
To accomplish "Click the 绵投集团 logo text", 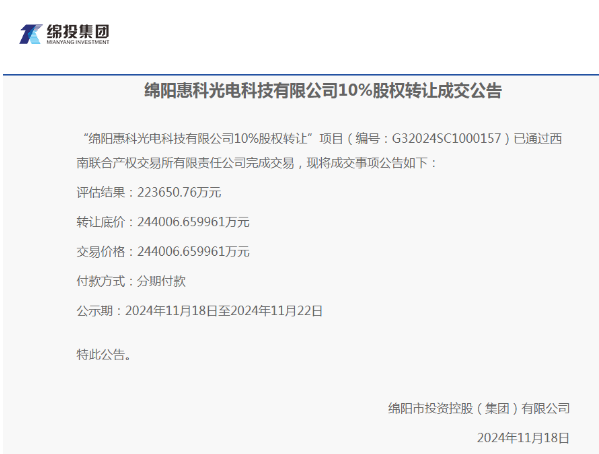I will [x=78, y=31].
